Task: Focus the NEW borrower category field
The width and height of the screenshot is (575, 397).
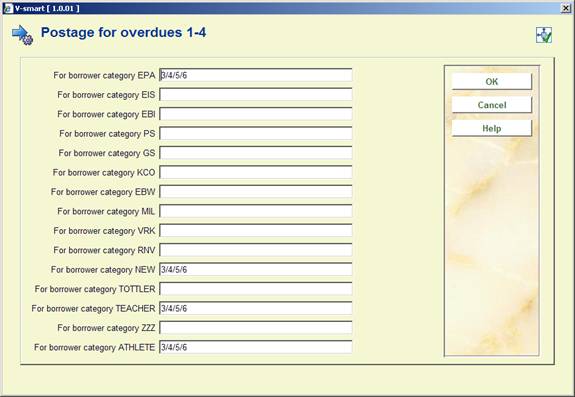Action: [256, 269]
